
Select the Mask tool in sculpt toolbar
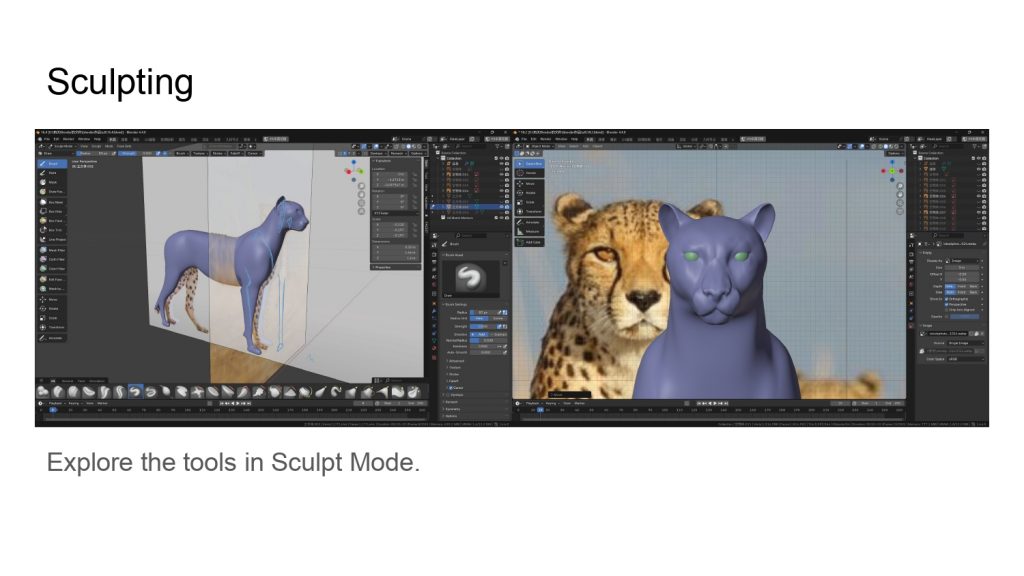coord(52,182)
